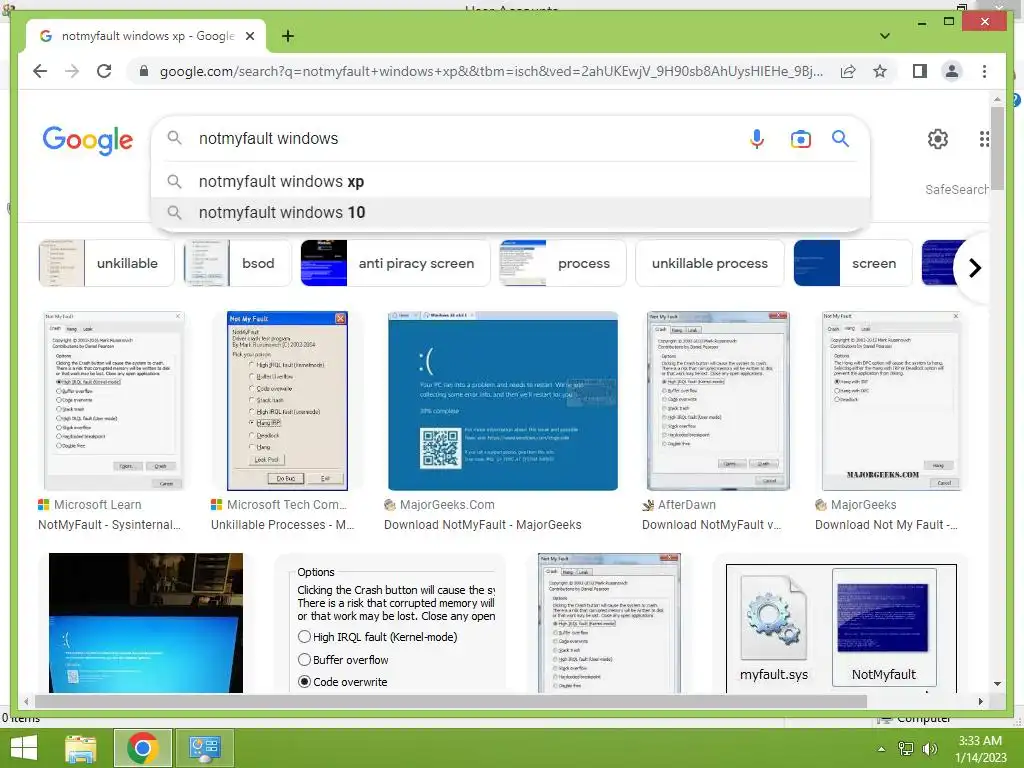
Task: Go to Google home via logo
Action: pos(88,140)
